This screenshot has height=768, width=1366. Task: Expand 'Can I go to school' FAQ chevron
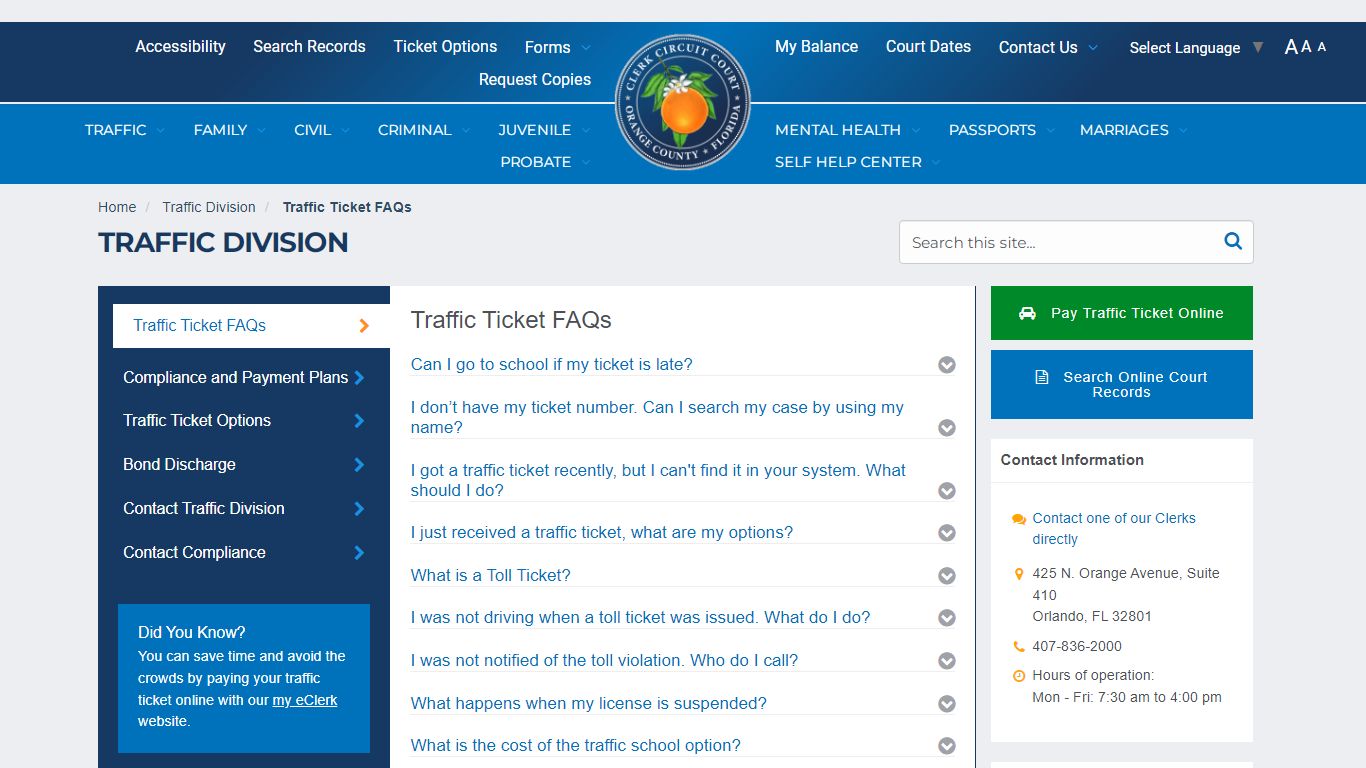tap(947, 366)
